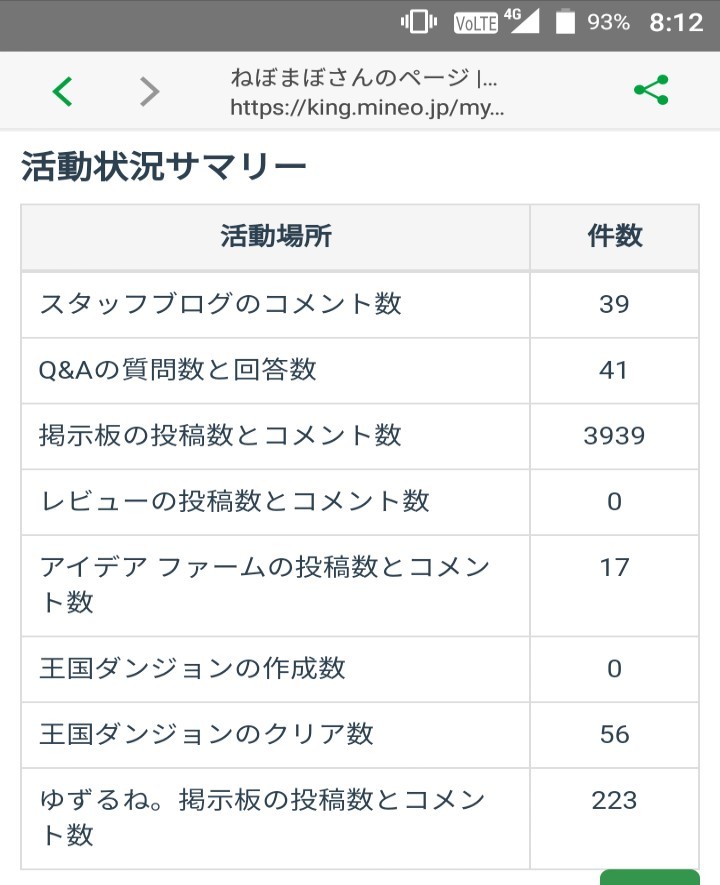This screenshot has height=885, width=720.
Task: Tap the 活動場所 column header
Action: (276, 236)
